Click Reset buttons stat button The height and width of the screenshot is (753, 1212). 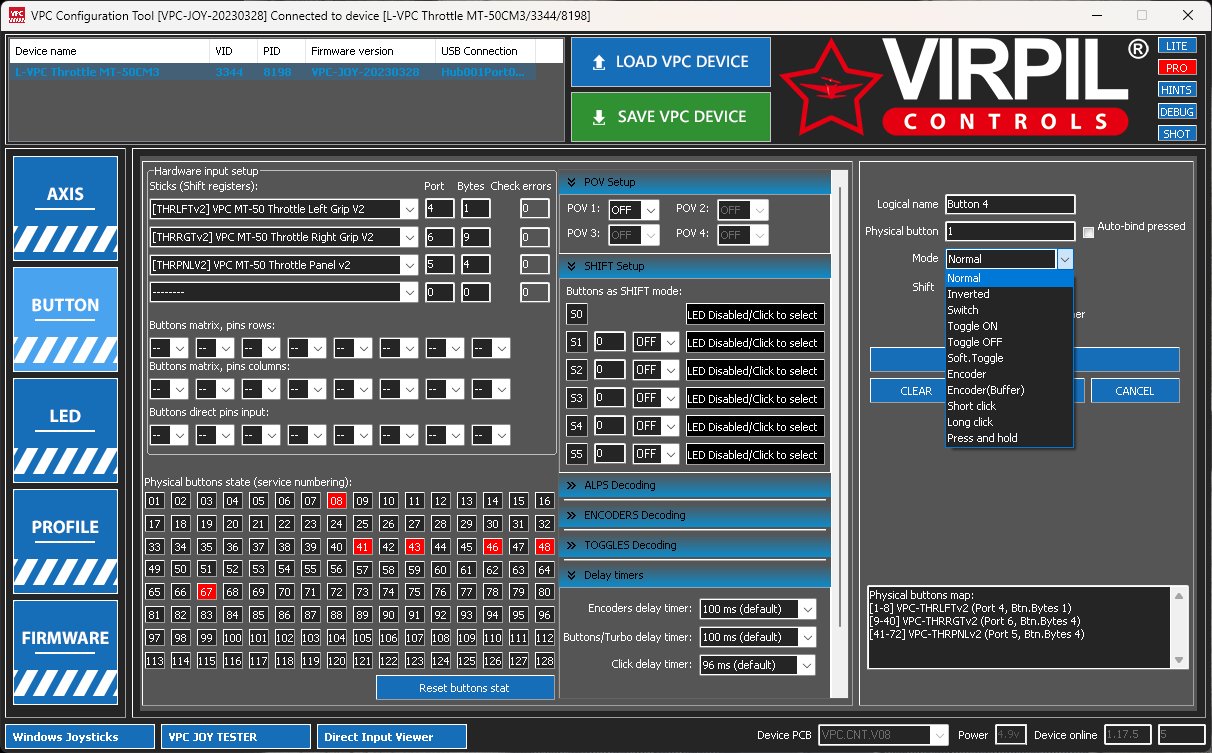coord(465,688)
